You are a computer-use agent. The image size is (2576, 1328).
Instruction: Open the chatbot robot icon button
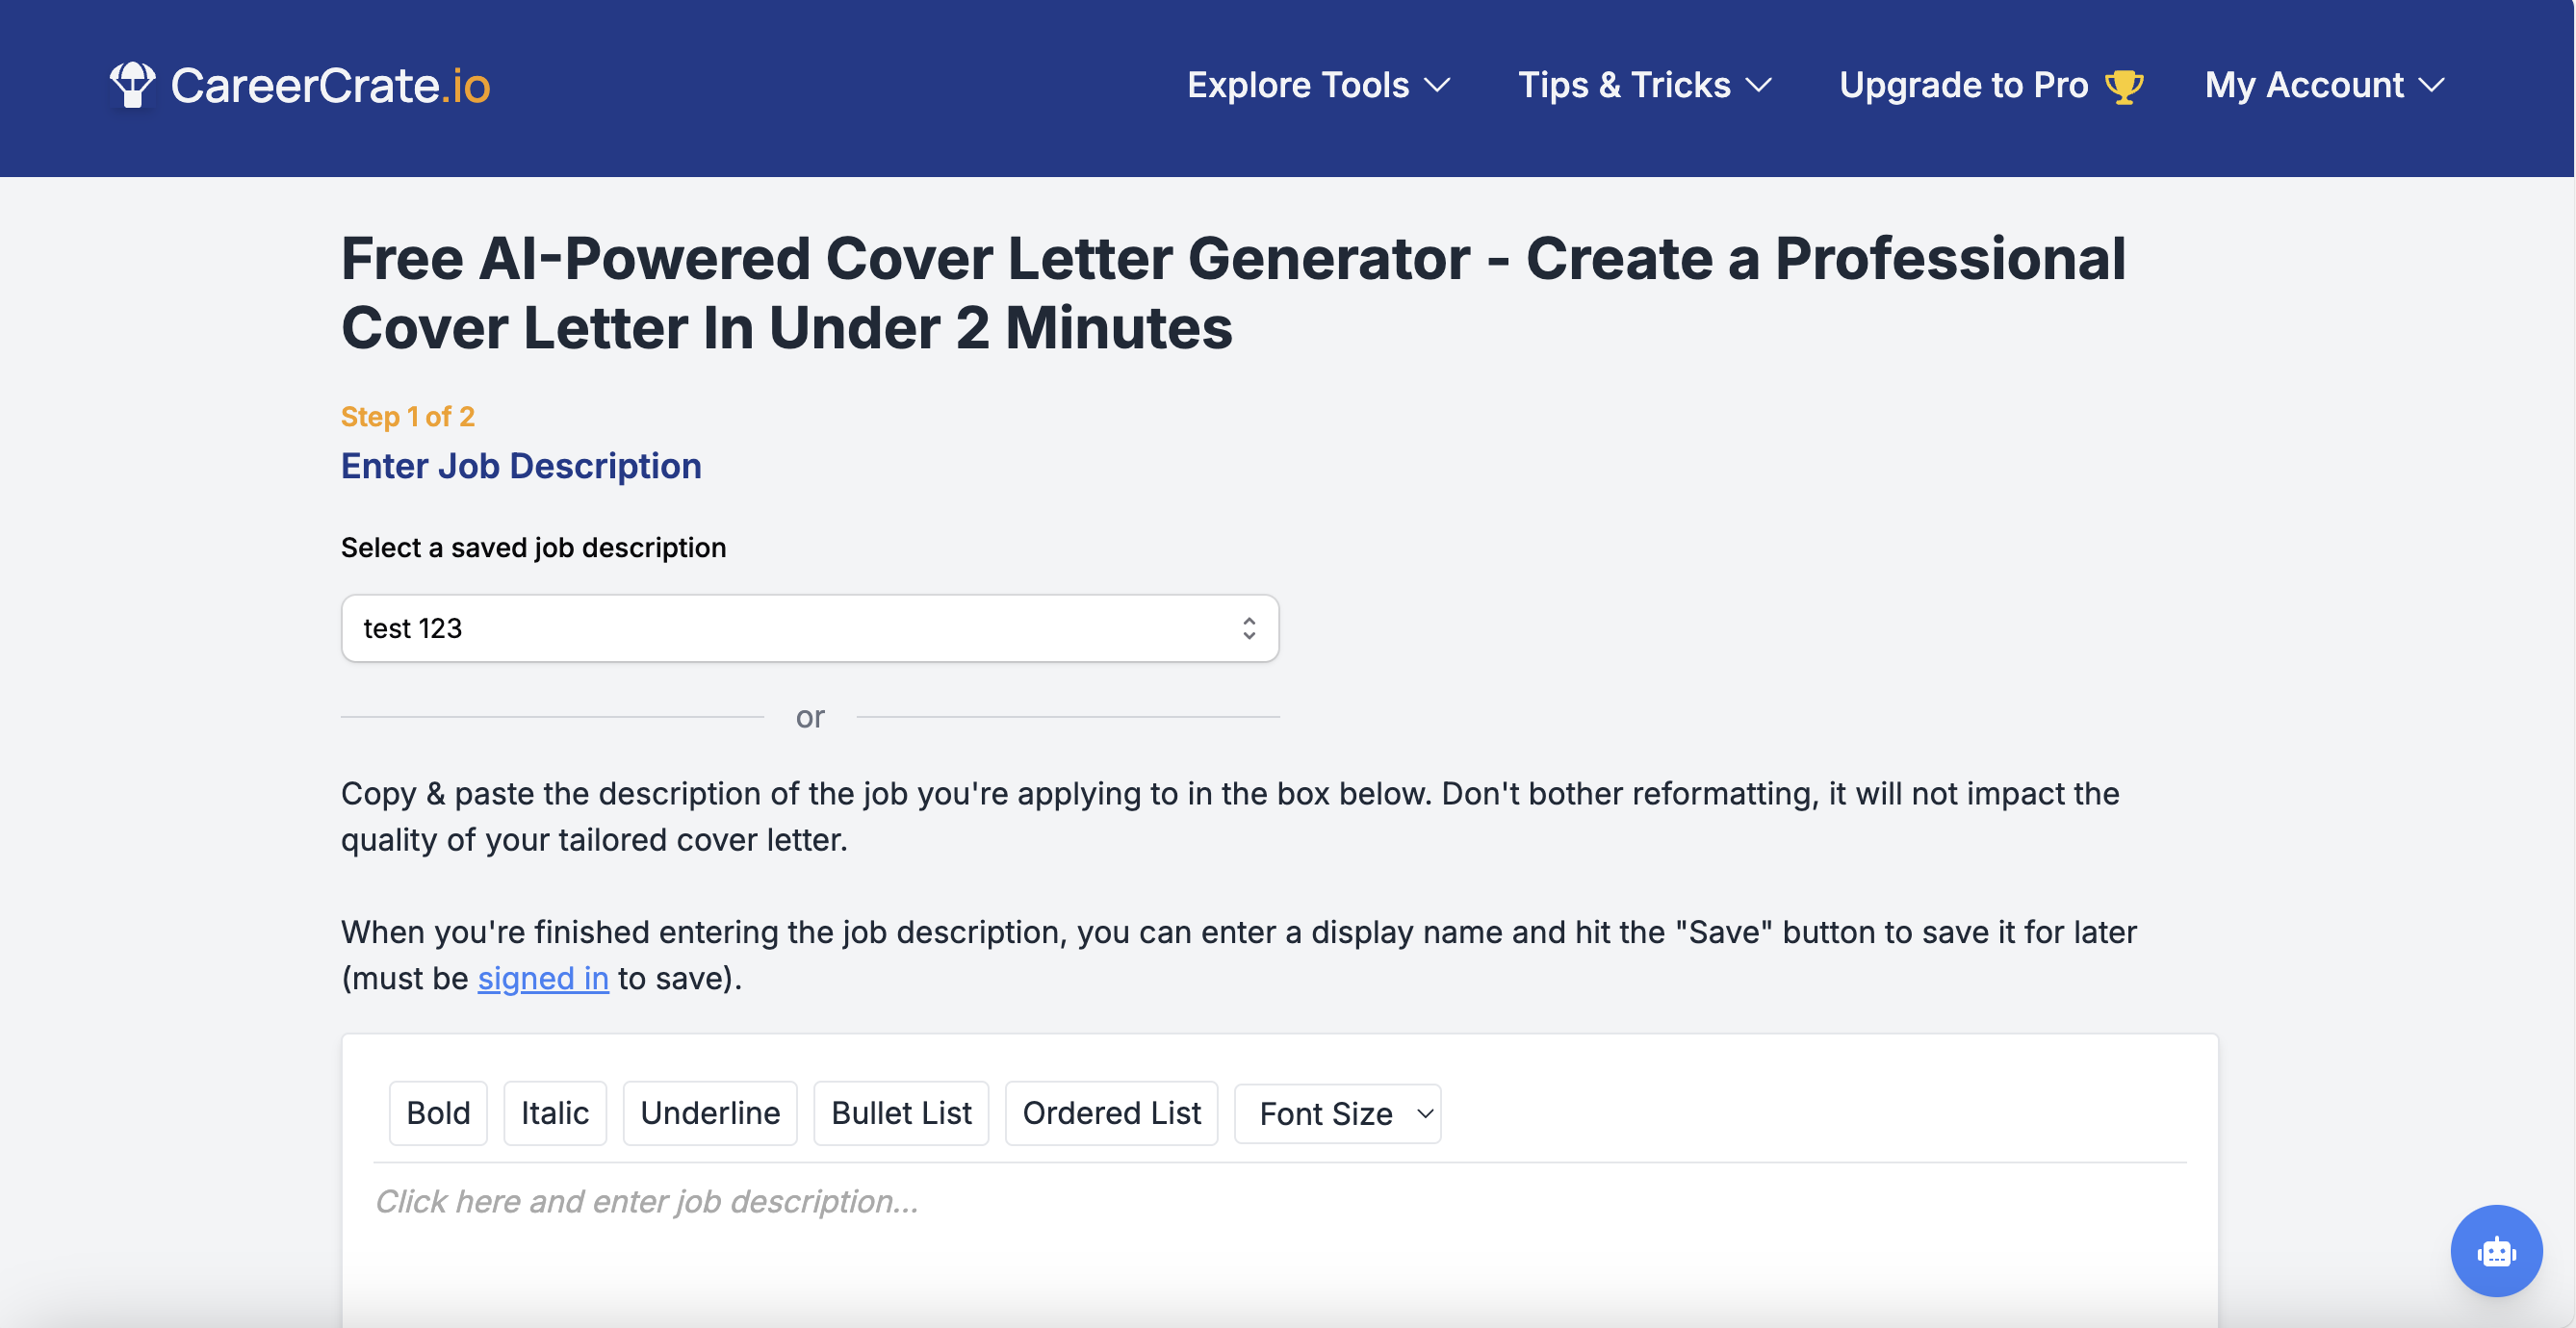point(2495,1250)
